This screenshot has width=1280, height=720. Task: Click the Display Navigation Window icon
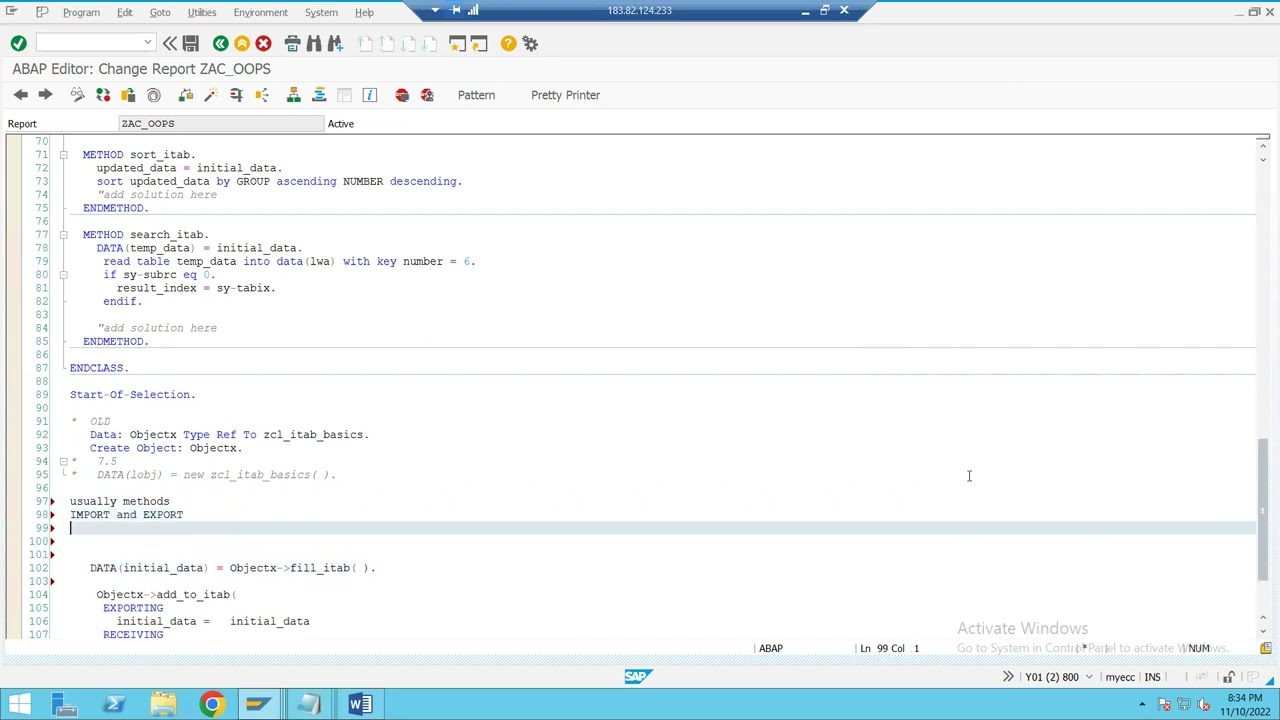pos(319,95)
